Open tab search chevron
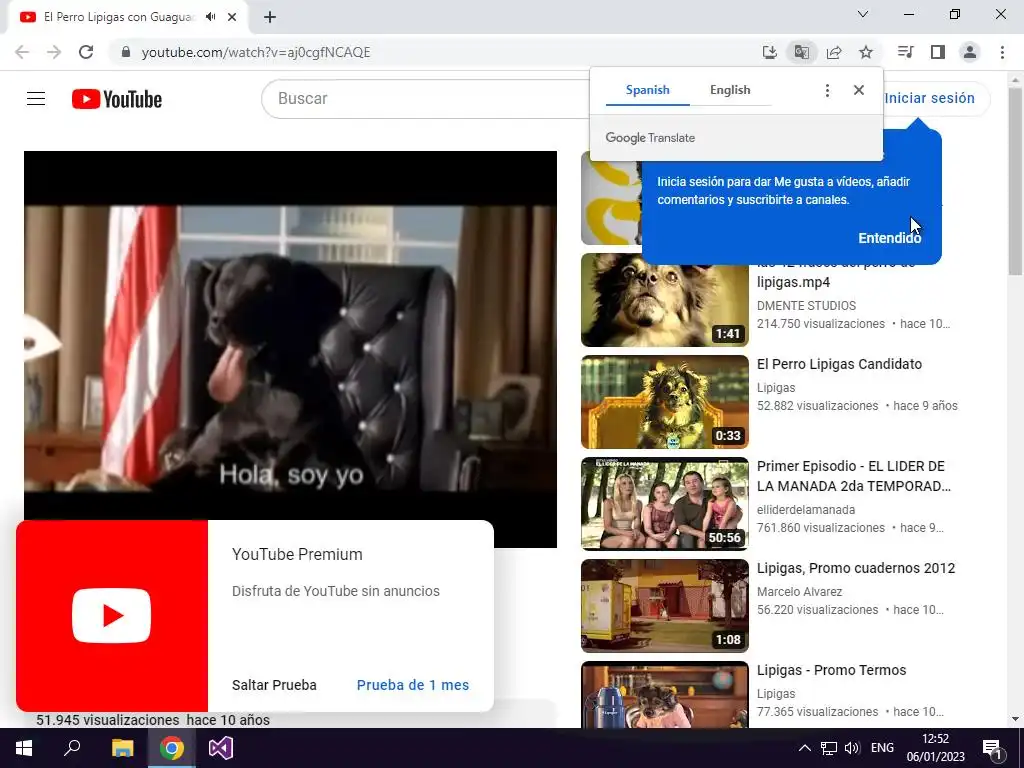1024x768 pixels. pyautogui.click(x=863, y=14)
